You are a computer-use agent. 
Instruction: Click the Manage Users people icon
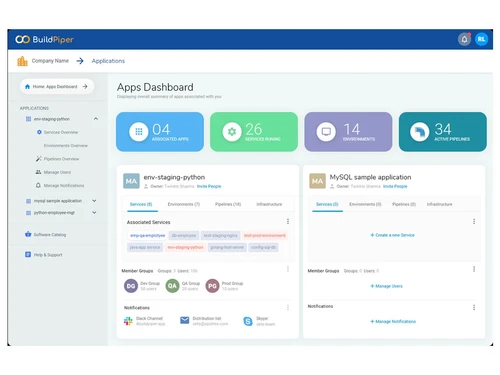click(x=38, y=172)
